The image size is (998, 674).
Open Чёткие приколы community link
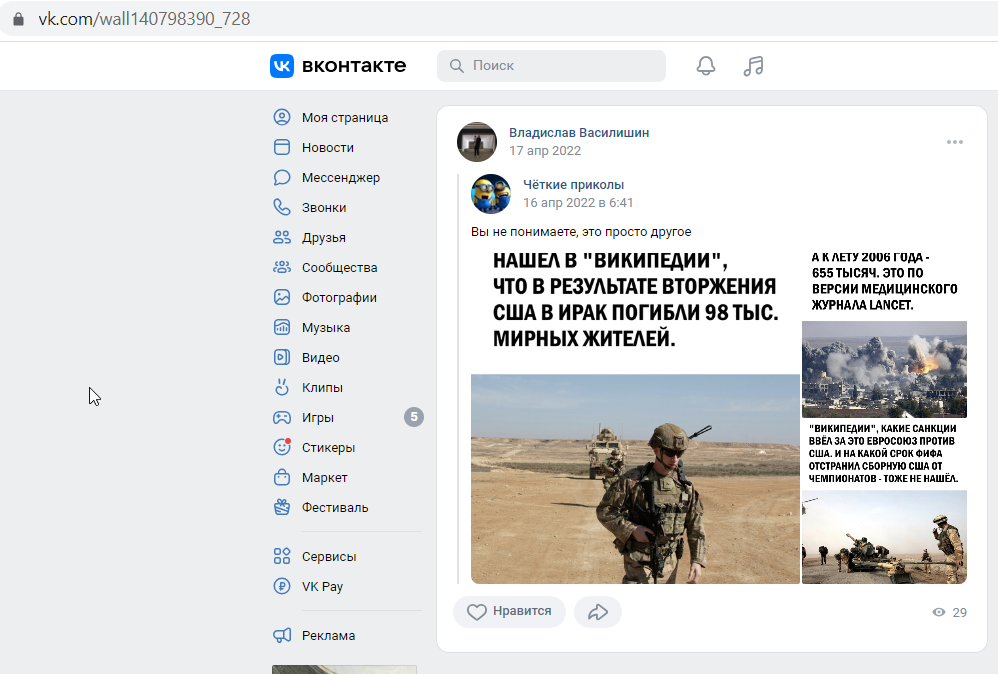pos(573,185)
